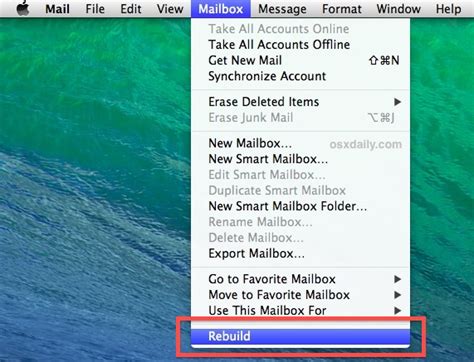Open the Apple menu
The image size is (474, 362).
coord(23,9)
